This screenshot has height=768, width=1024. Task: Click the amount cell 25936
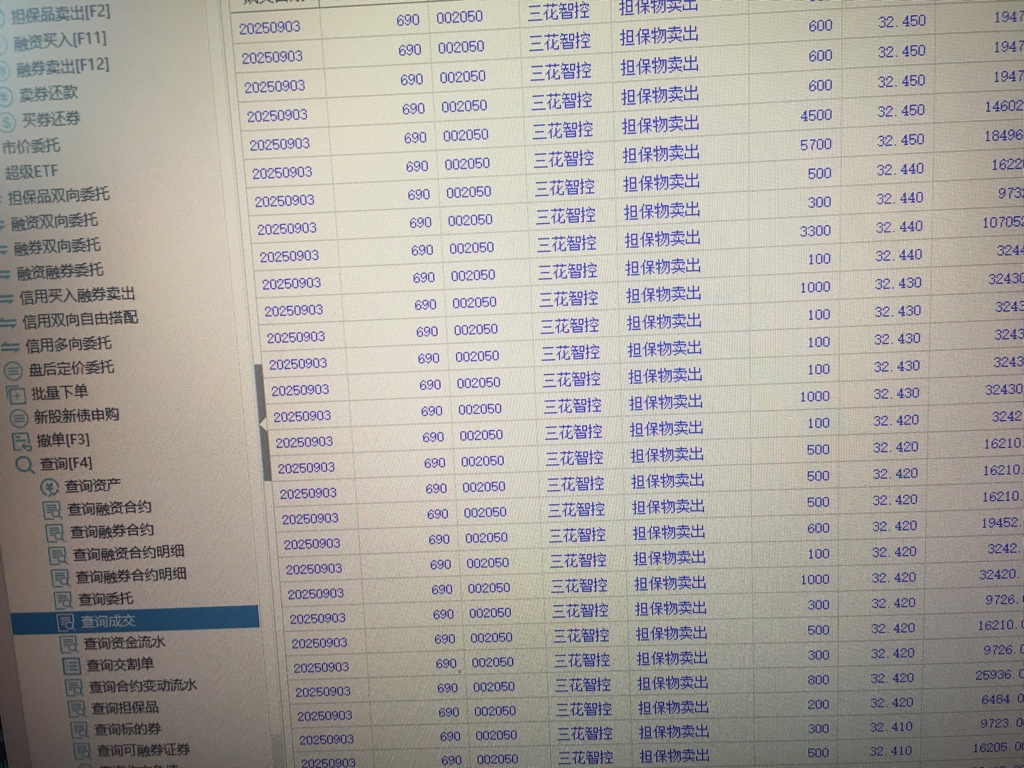pyautogui.click(x=999, y=675)
